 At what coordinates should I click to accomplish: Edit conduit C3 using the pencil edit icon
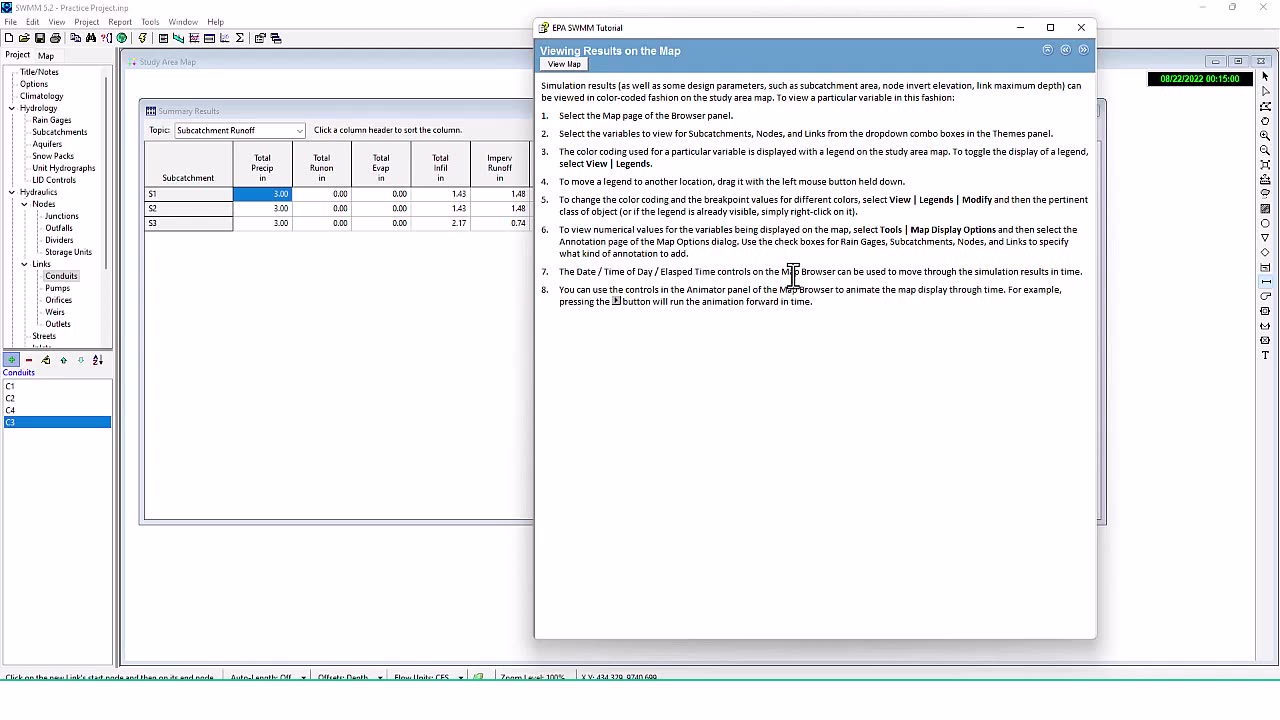tap(45, 360)
